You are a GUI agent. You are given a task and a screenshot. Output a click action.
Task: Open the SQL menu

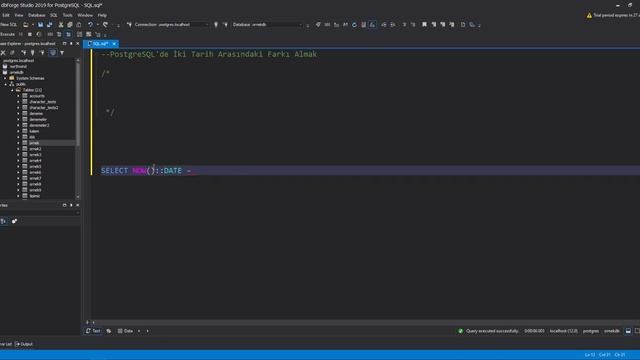point(54,15)
